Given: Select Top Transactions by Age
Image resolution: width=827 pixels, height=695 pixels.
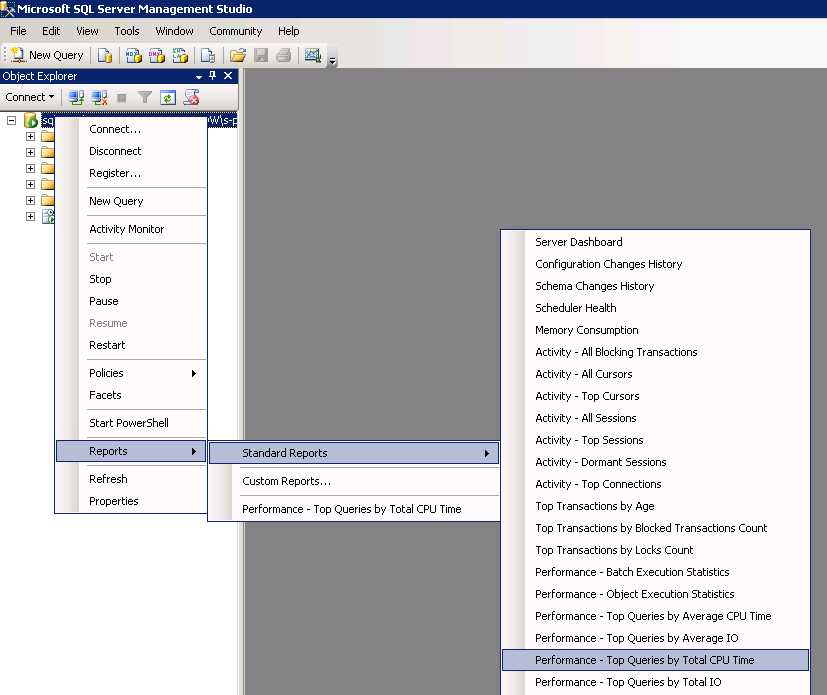Looking at the screenshot, I should click(x=655, y=507).
